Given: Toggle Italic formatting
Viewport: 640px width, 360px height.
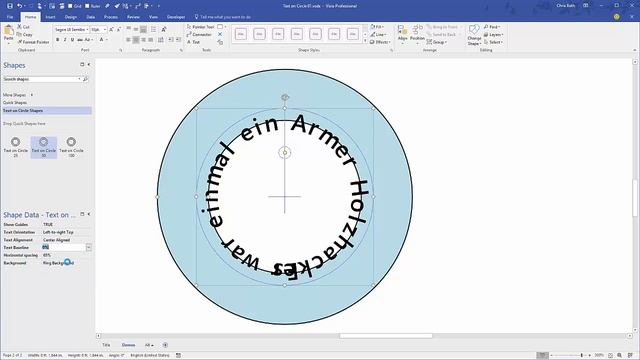Looking at the screenshot, I should (x=65, y=40).
